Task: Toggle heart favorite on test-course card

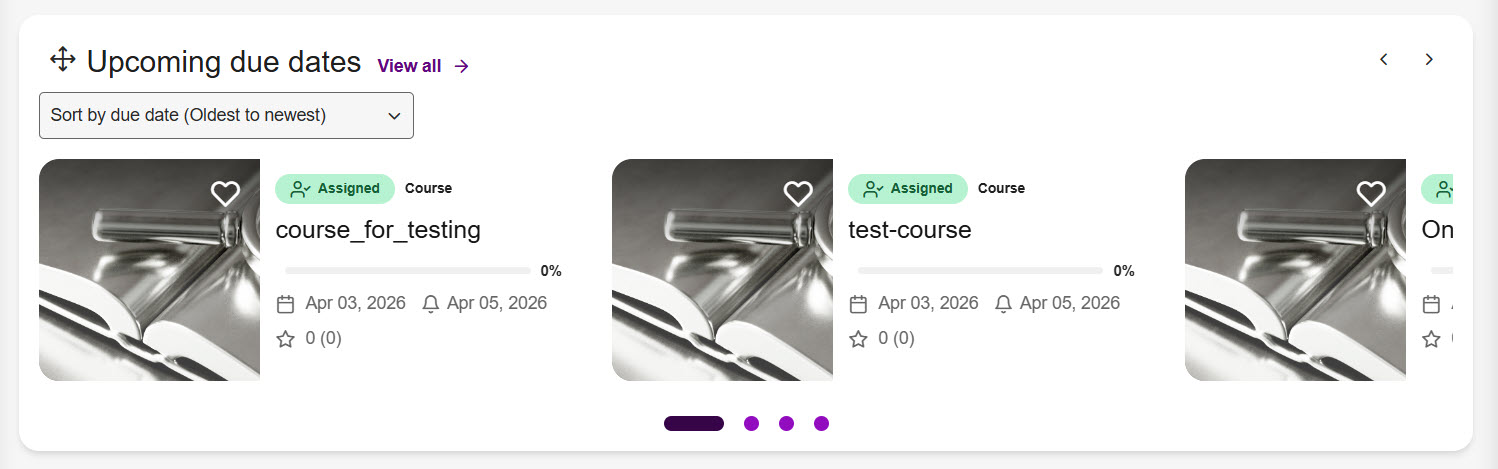Action: tap(798, 194)
